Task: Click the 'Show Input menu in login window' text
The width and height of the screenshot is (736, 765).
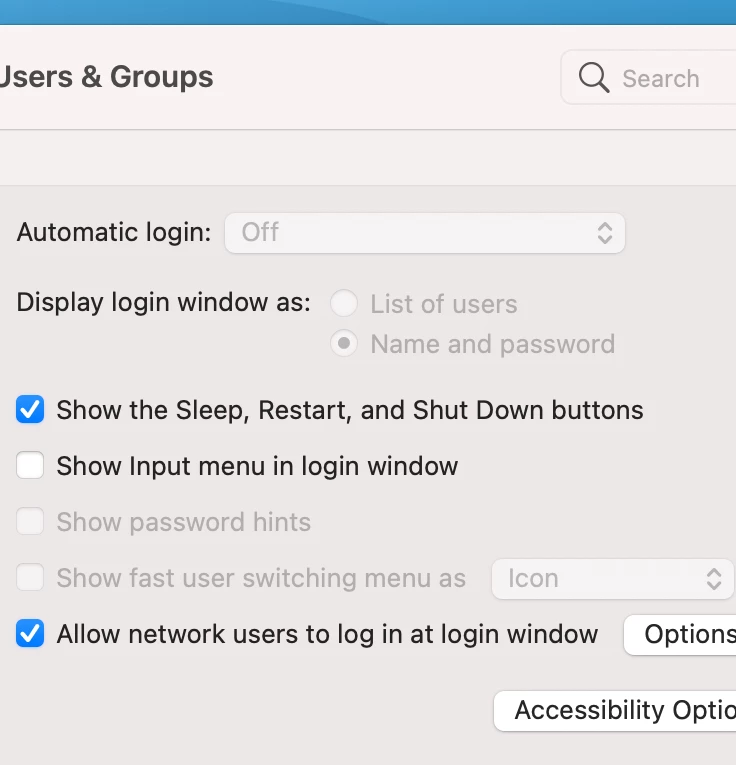Action: coord(257,466)
